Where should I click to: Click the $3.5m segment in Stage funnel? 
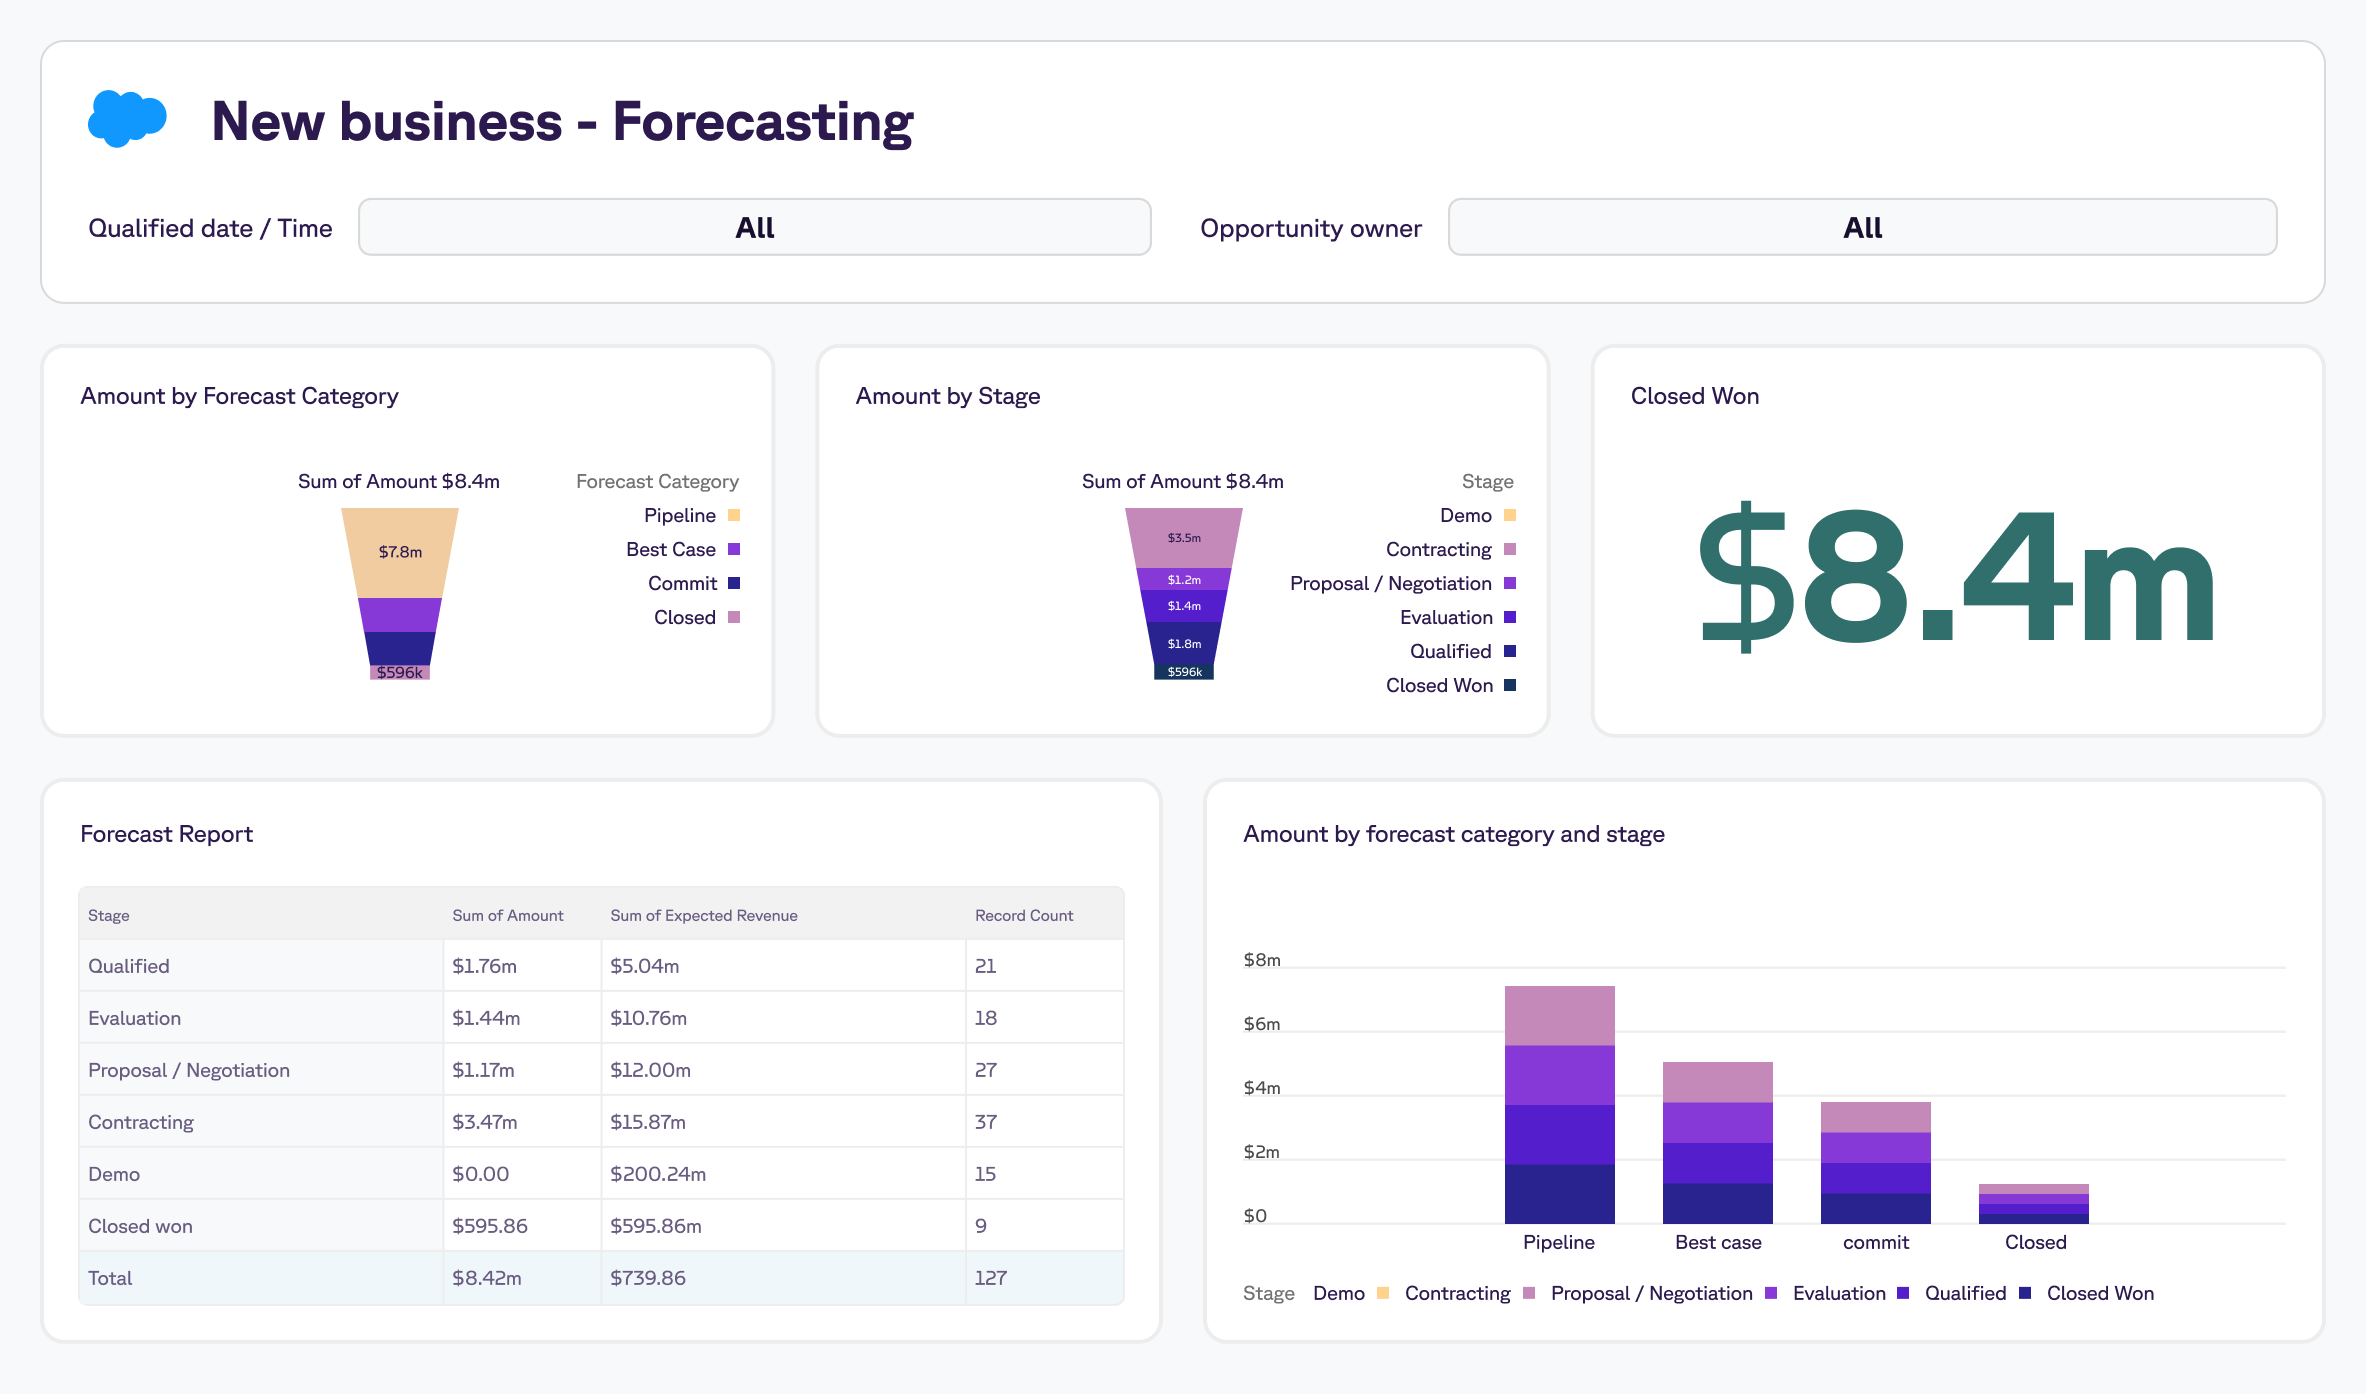(1184, 537)
